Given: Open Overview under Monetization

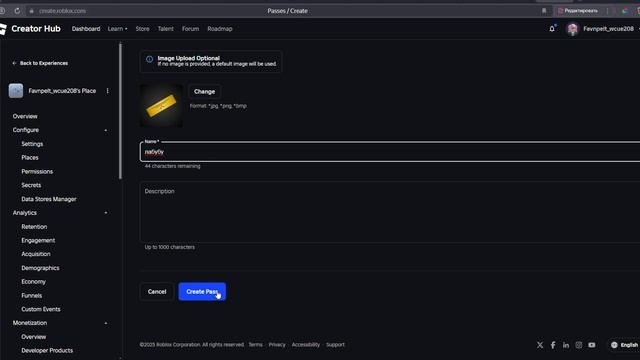Looking at the screenshot, I should pos(33,337).
